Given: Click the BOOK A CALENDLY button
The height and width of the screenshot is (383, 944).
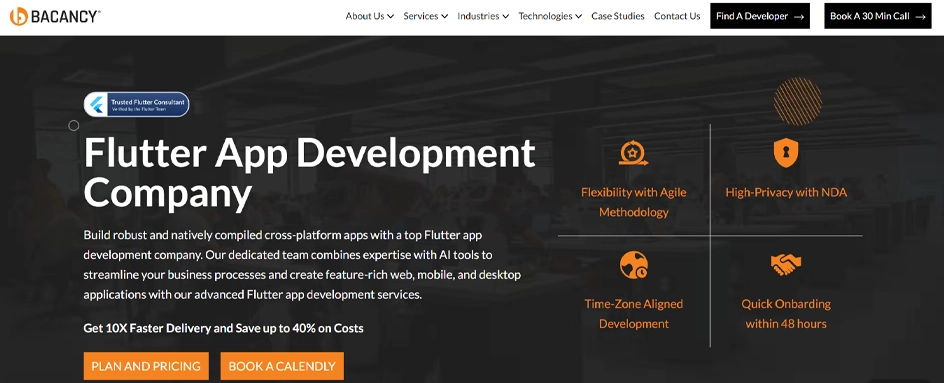Looking at the screenshot, I should coord(282,366).
